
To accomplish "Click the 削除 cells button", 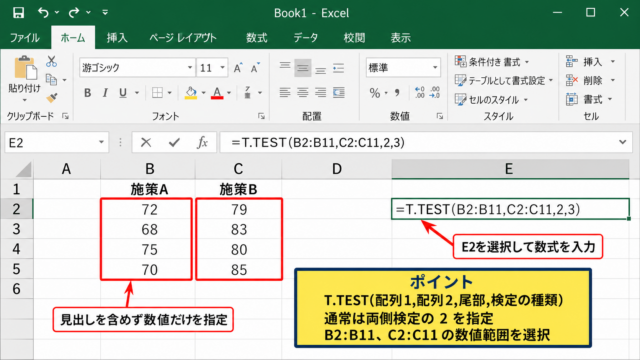I will click(591, 81).
